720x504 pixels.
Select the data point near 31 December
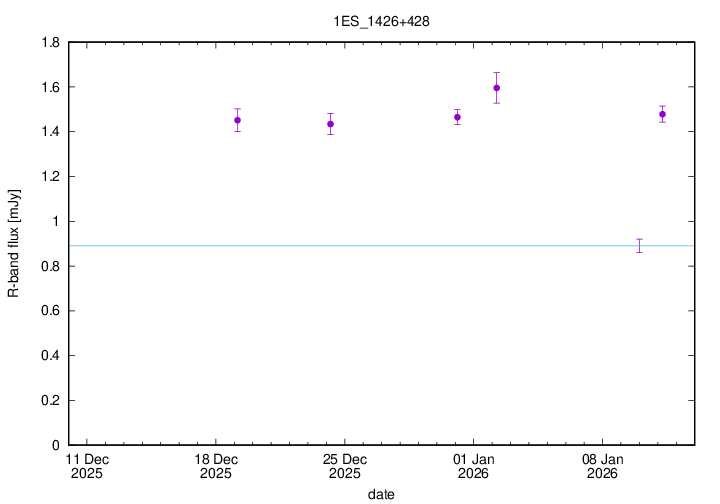(457, 117)
